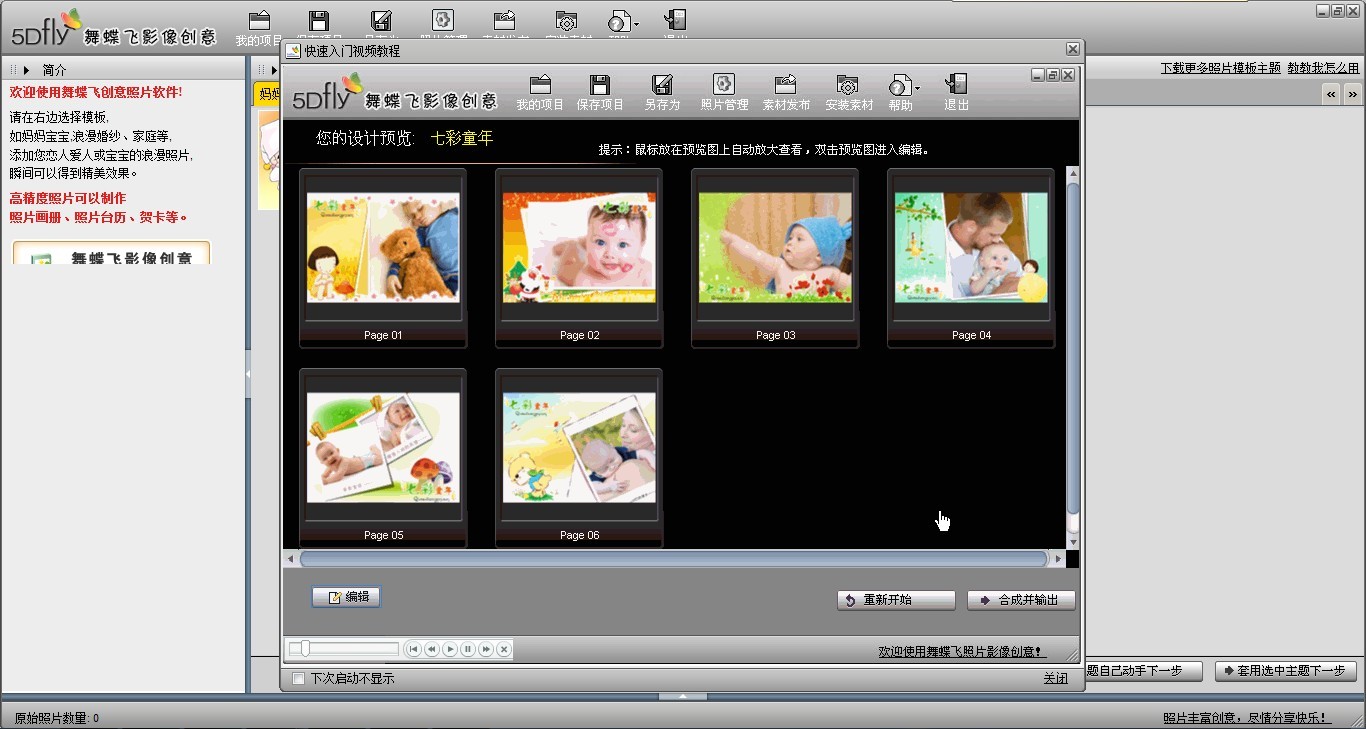Click the 保存项目 save icon in the tutorial video
Screen dimensions: 1366x729
click(600, 91)
